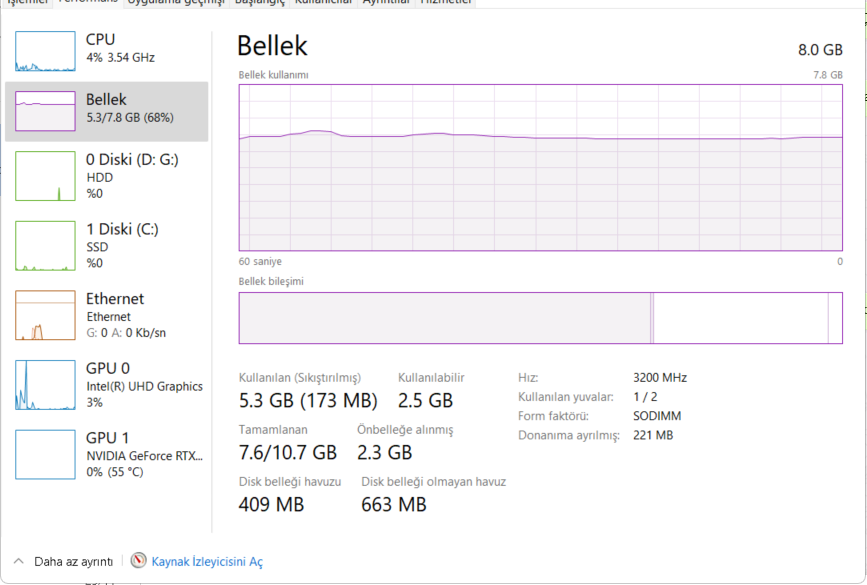Go to the Ayrıntılar tab
Screen dimensions: 867x585
click(x=386, y=2)
